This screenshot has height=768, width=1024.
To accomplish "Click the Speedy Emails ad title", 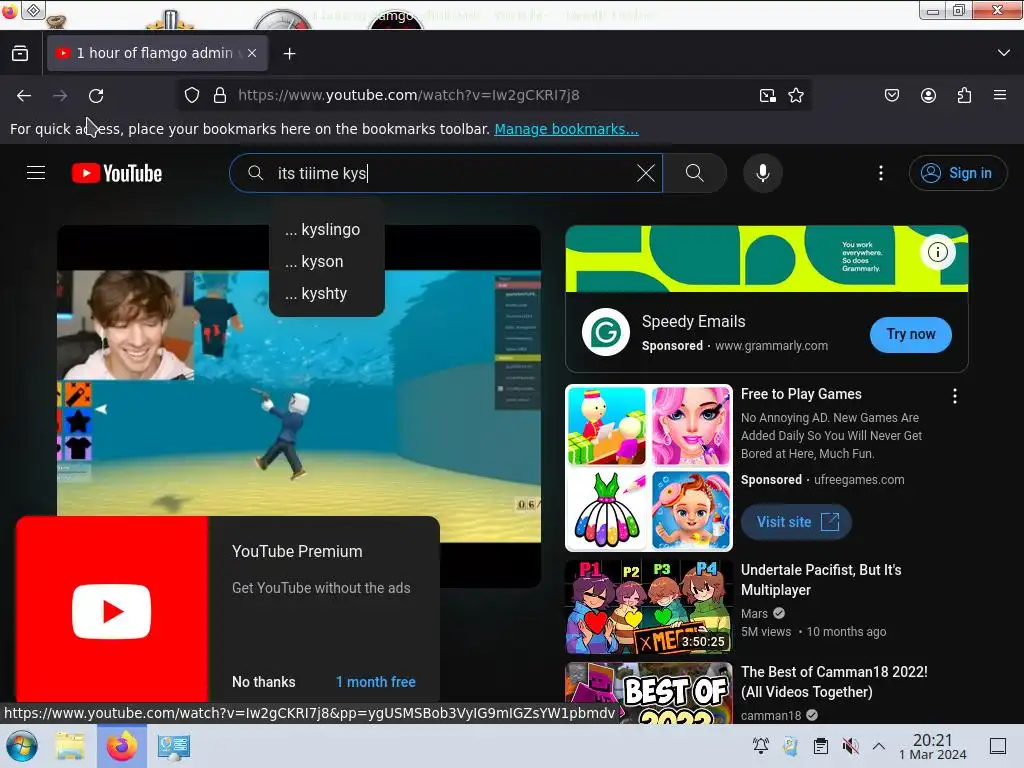I will [694, 321].
